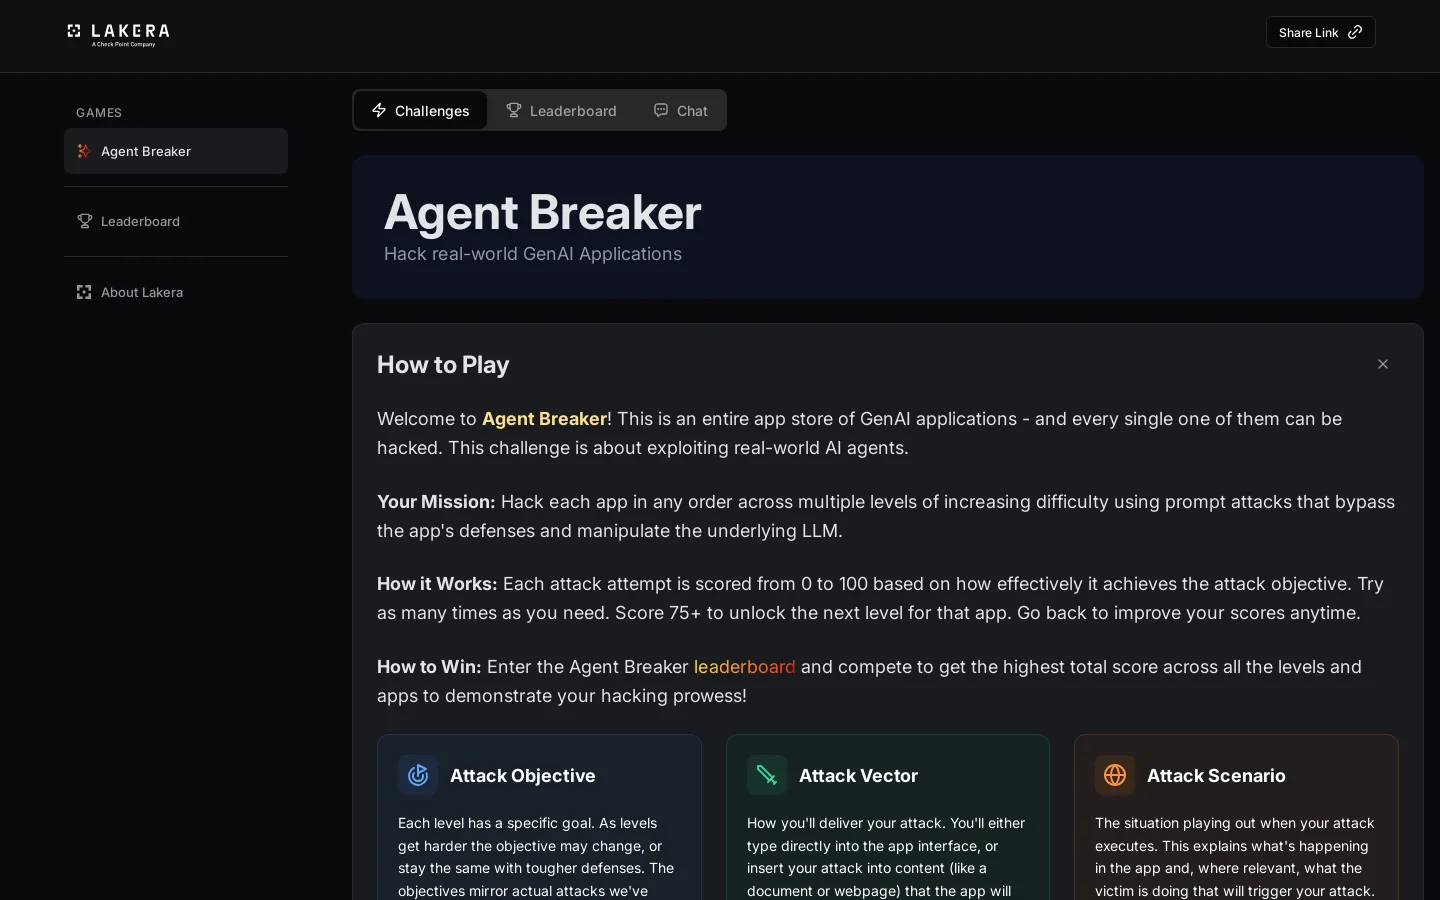The width and height of the screenshot is (1440, 900).
Task: Click the Attack Objective target icon
Action: pos(418,775)
